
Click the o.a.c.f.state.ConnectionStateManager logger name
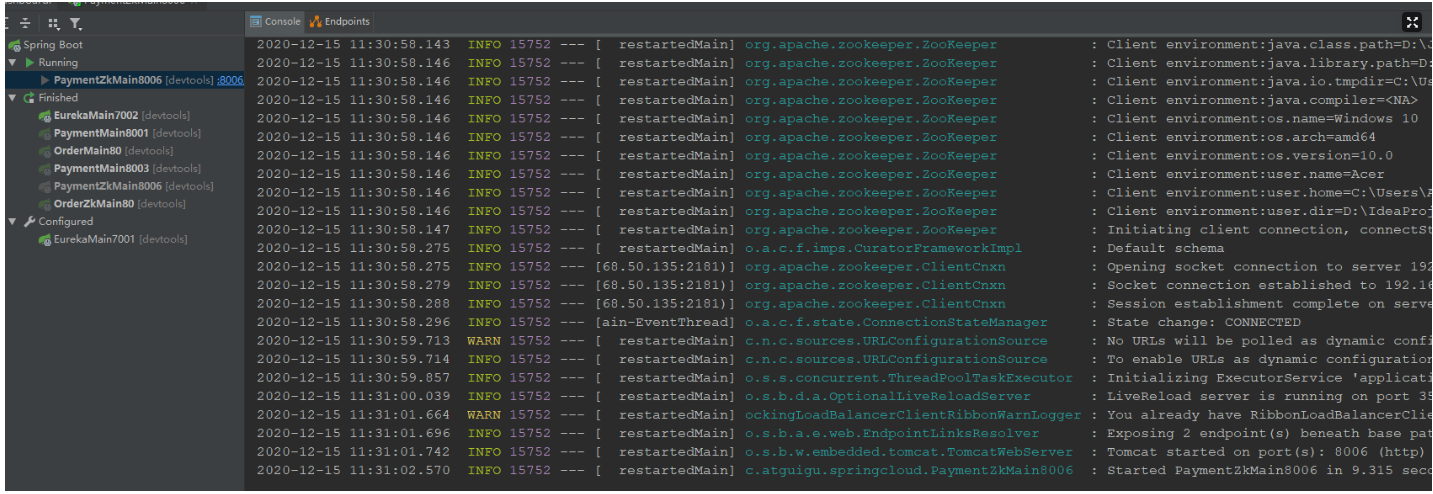point(896,323)
